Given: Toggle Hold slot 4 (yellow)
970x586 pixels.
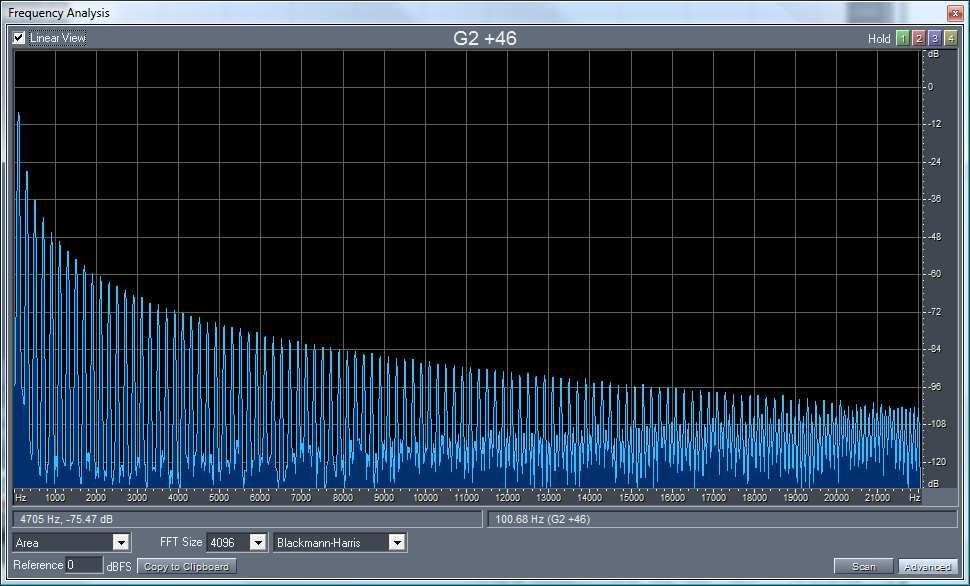Looking at the screenshot, I should point(951,38).
